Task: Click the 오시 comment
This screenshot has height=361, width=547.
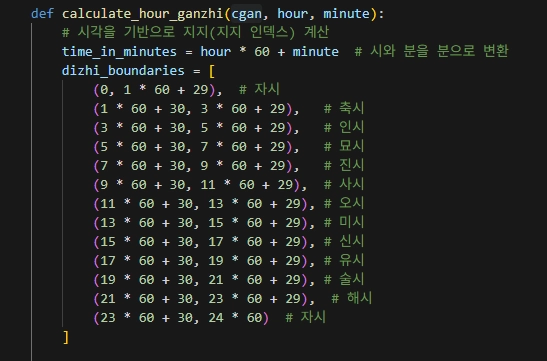Action: coord(344,203)
